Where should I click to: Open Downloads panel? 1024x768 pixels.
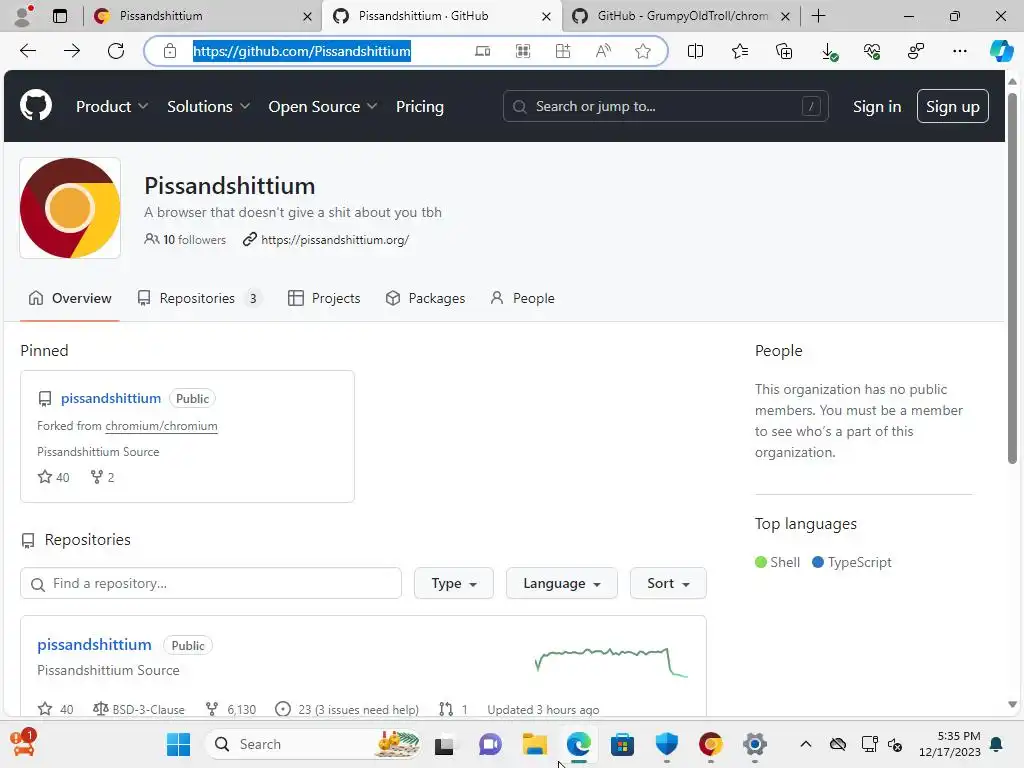828,52
